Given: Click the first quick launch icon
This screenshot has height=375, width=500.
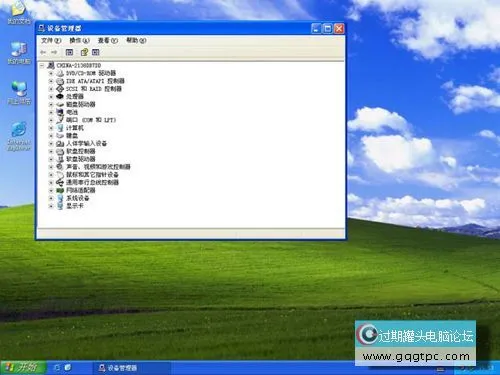Looking at the screenshot, I should (x=57, y=368).
